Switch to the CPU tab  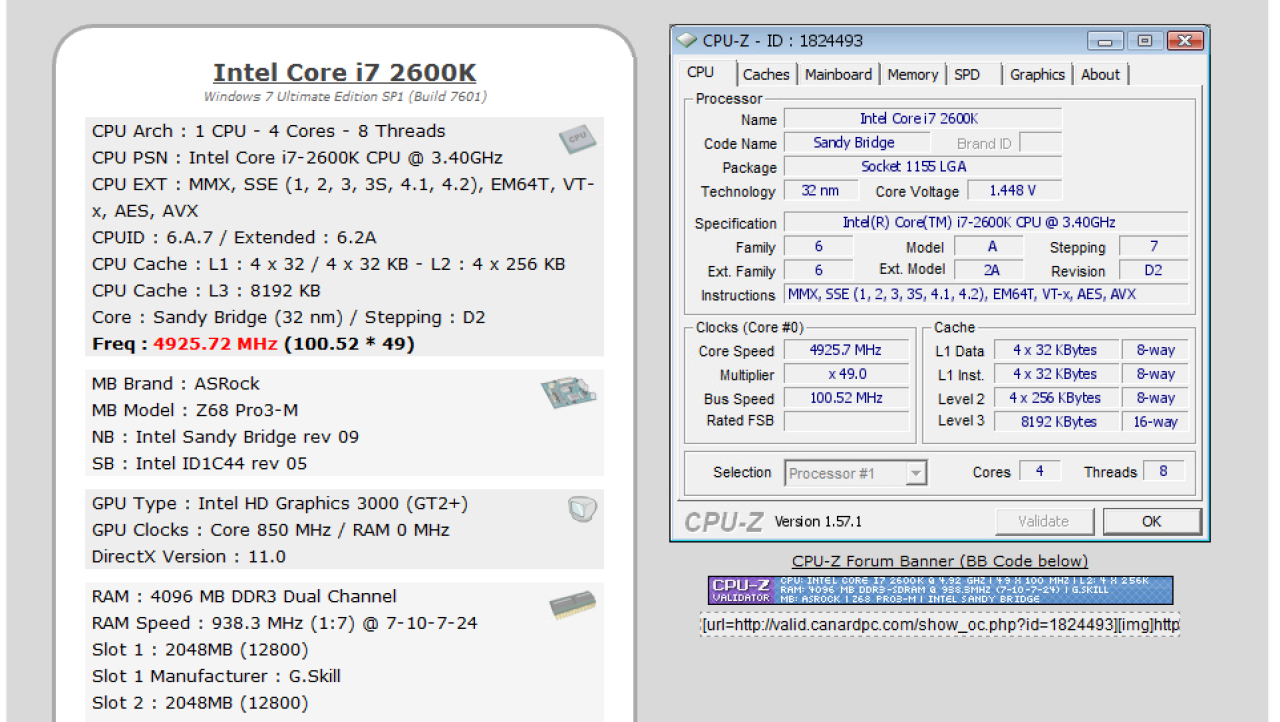(x=701, y=72)
